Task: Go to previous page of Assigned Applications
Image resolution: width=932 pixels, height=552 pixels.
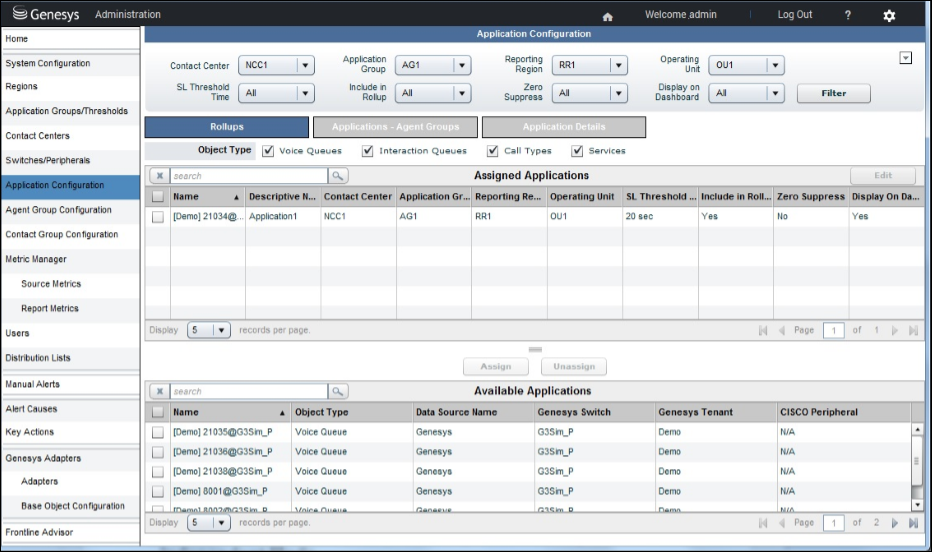Action: coord(782,330)
